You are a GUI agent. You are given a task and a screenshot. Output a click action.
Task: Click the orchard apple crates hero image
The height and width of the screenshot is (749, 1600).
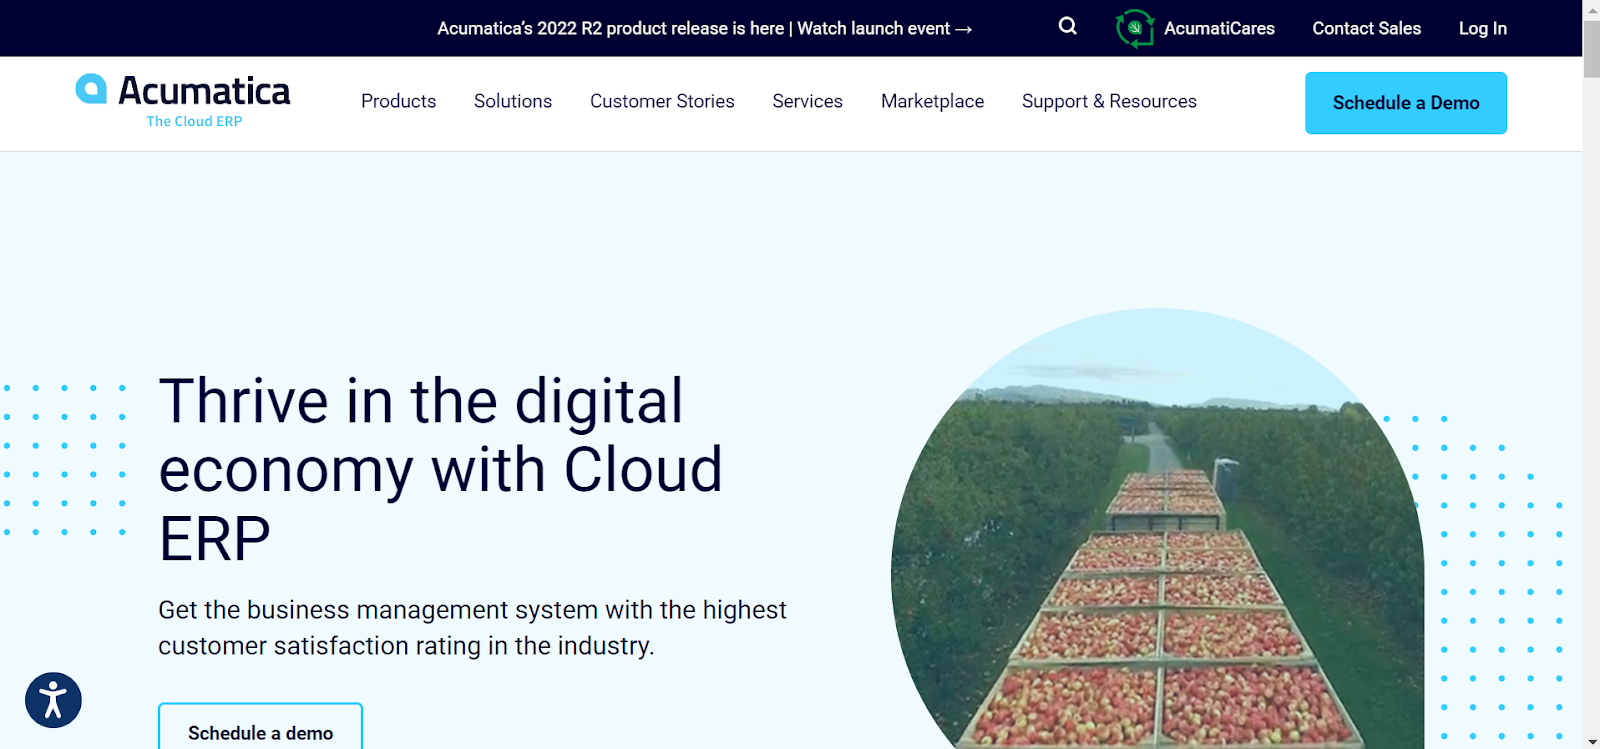click(x=1157, y=529)
